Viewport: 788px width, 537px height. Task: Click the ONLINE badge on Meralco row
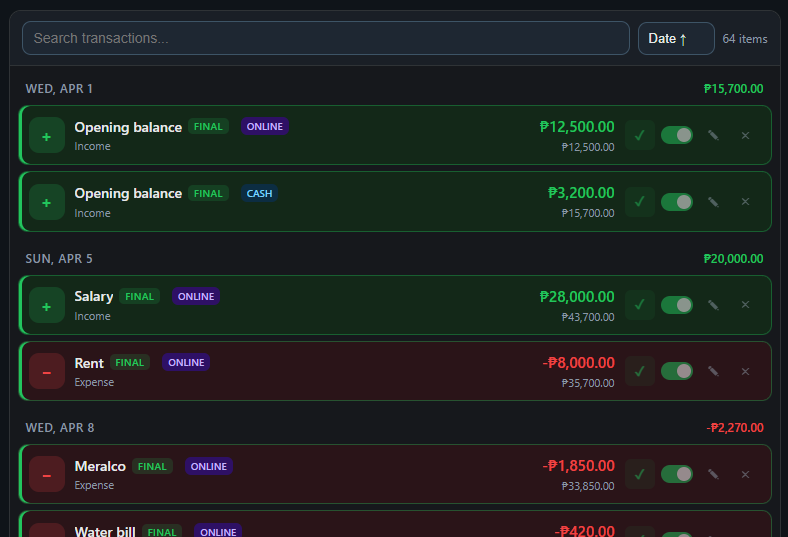click(x=209, y=466)
